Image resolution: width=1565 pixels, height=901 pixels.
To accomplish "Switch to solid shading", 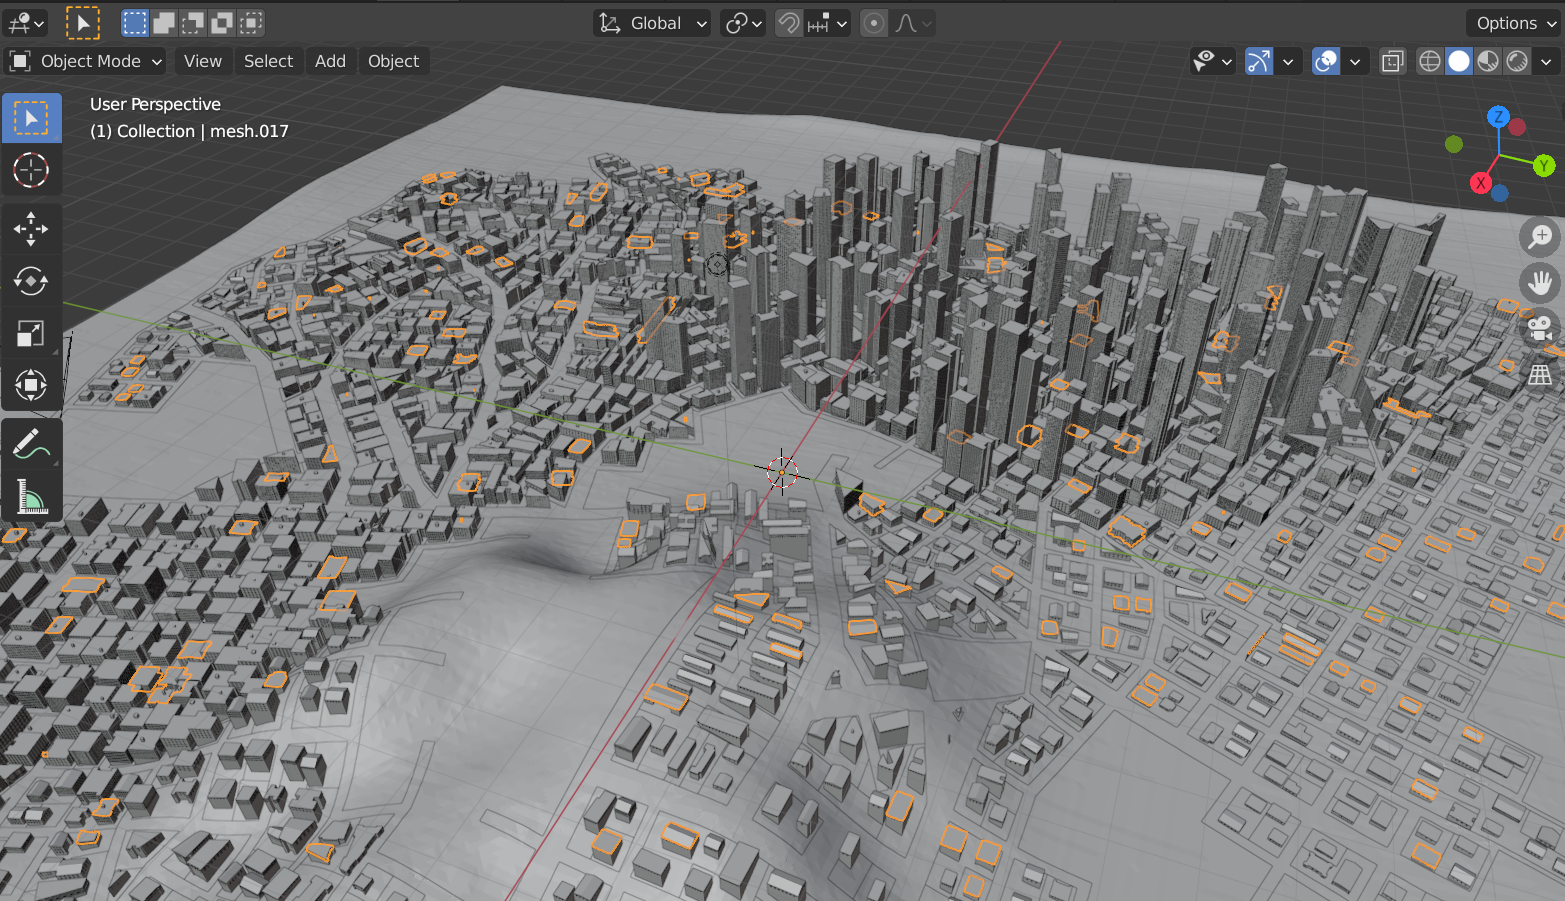I will point(1459,61).
